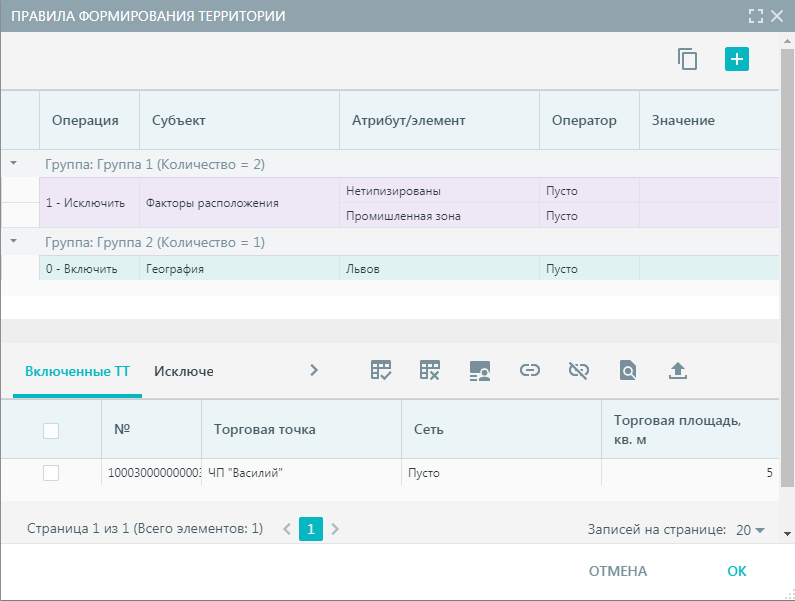Image resolution: width=795 pixels, height=601 pixels.
Task: Open records per page dropdown
Action: (750, 530)
